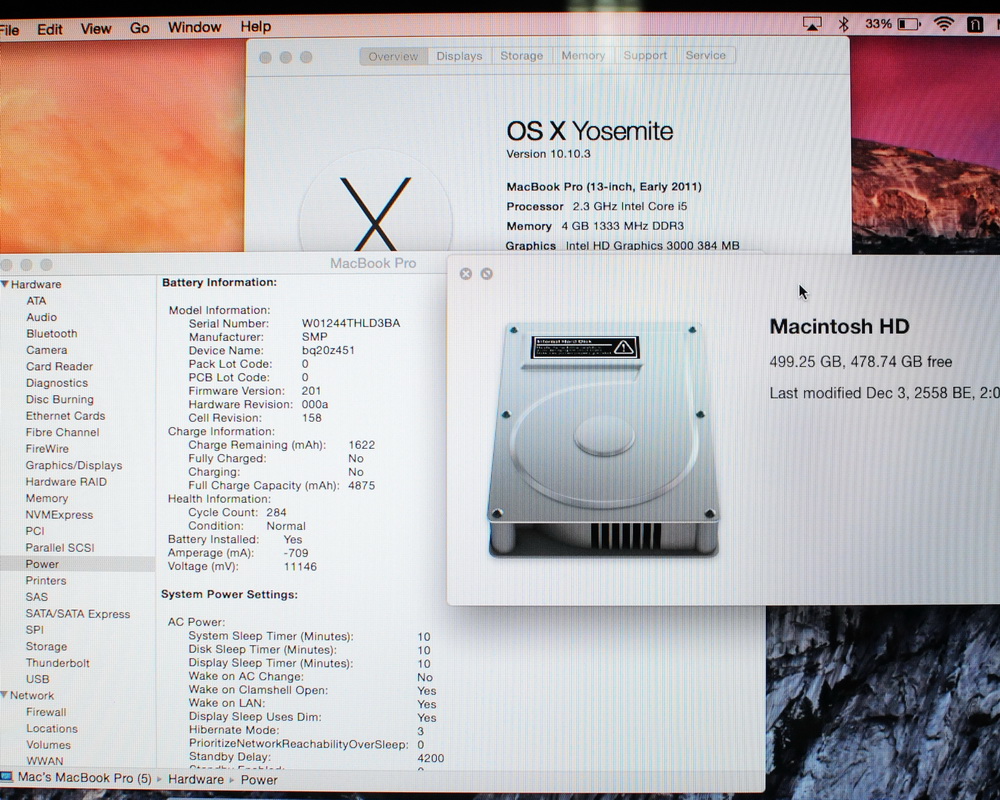This screenshot has width=1000, height=800.
Task: Select Diagnostics in the sidebar
Action: coord(57,383)
